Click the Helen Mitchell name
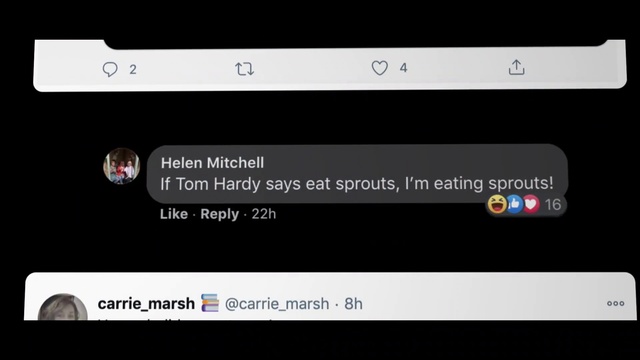Screen dimensions: 640x360 [x=212, y=163]
